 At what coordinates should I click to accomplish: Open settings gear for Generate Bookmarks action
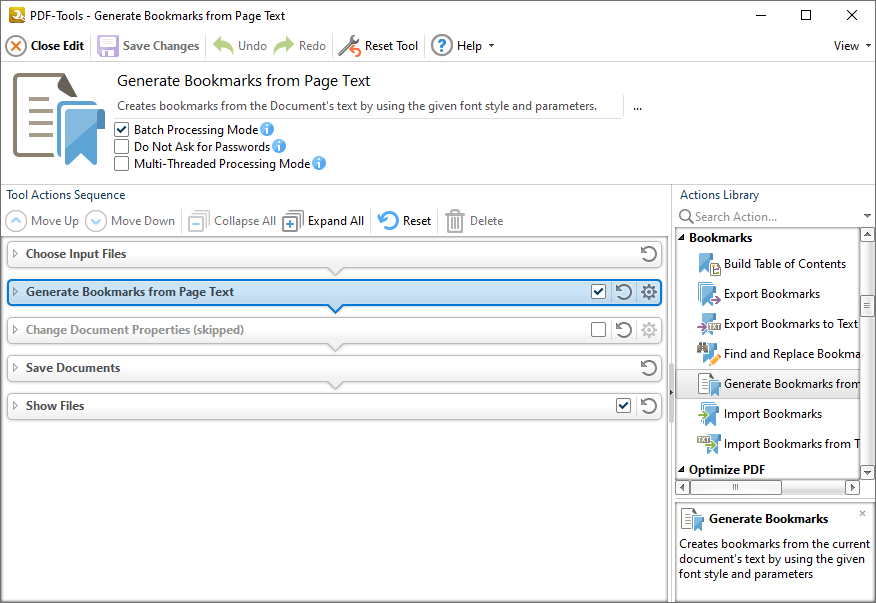click(x=649, y=292)
